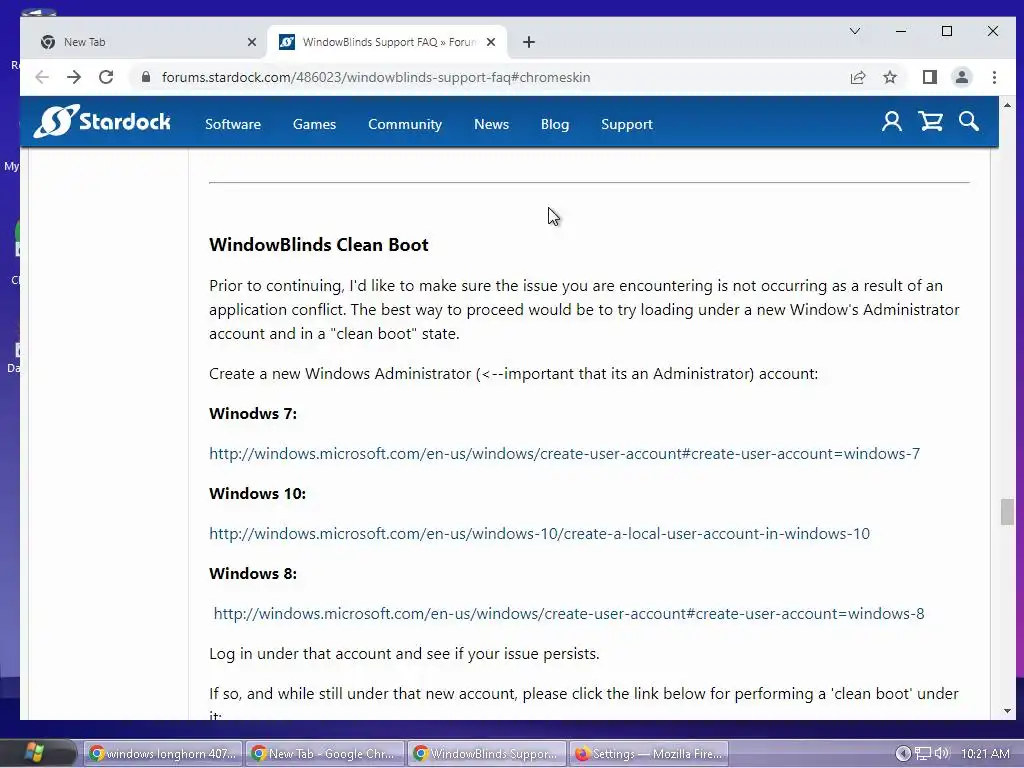This screenshot has width=1024, height=768.
Task: Click the taskbar clock 10:21 AM
Action: coord(985,754)
